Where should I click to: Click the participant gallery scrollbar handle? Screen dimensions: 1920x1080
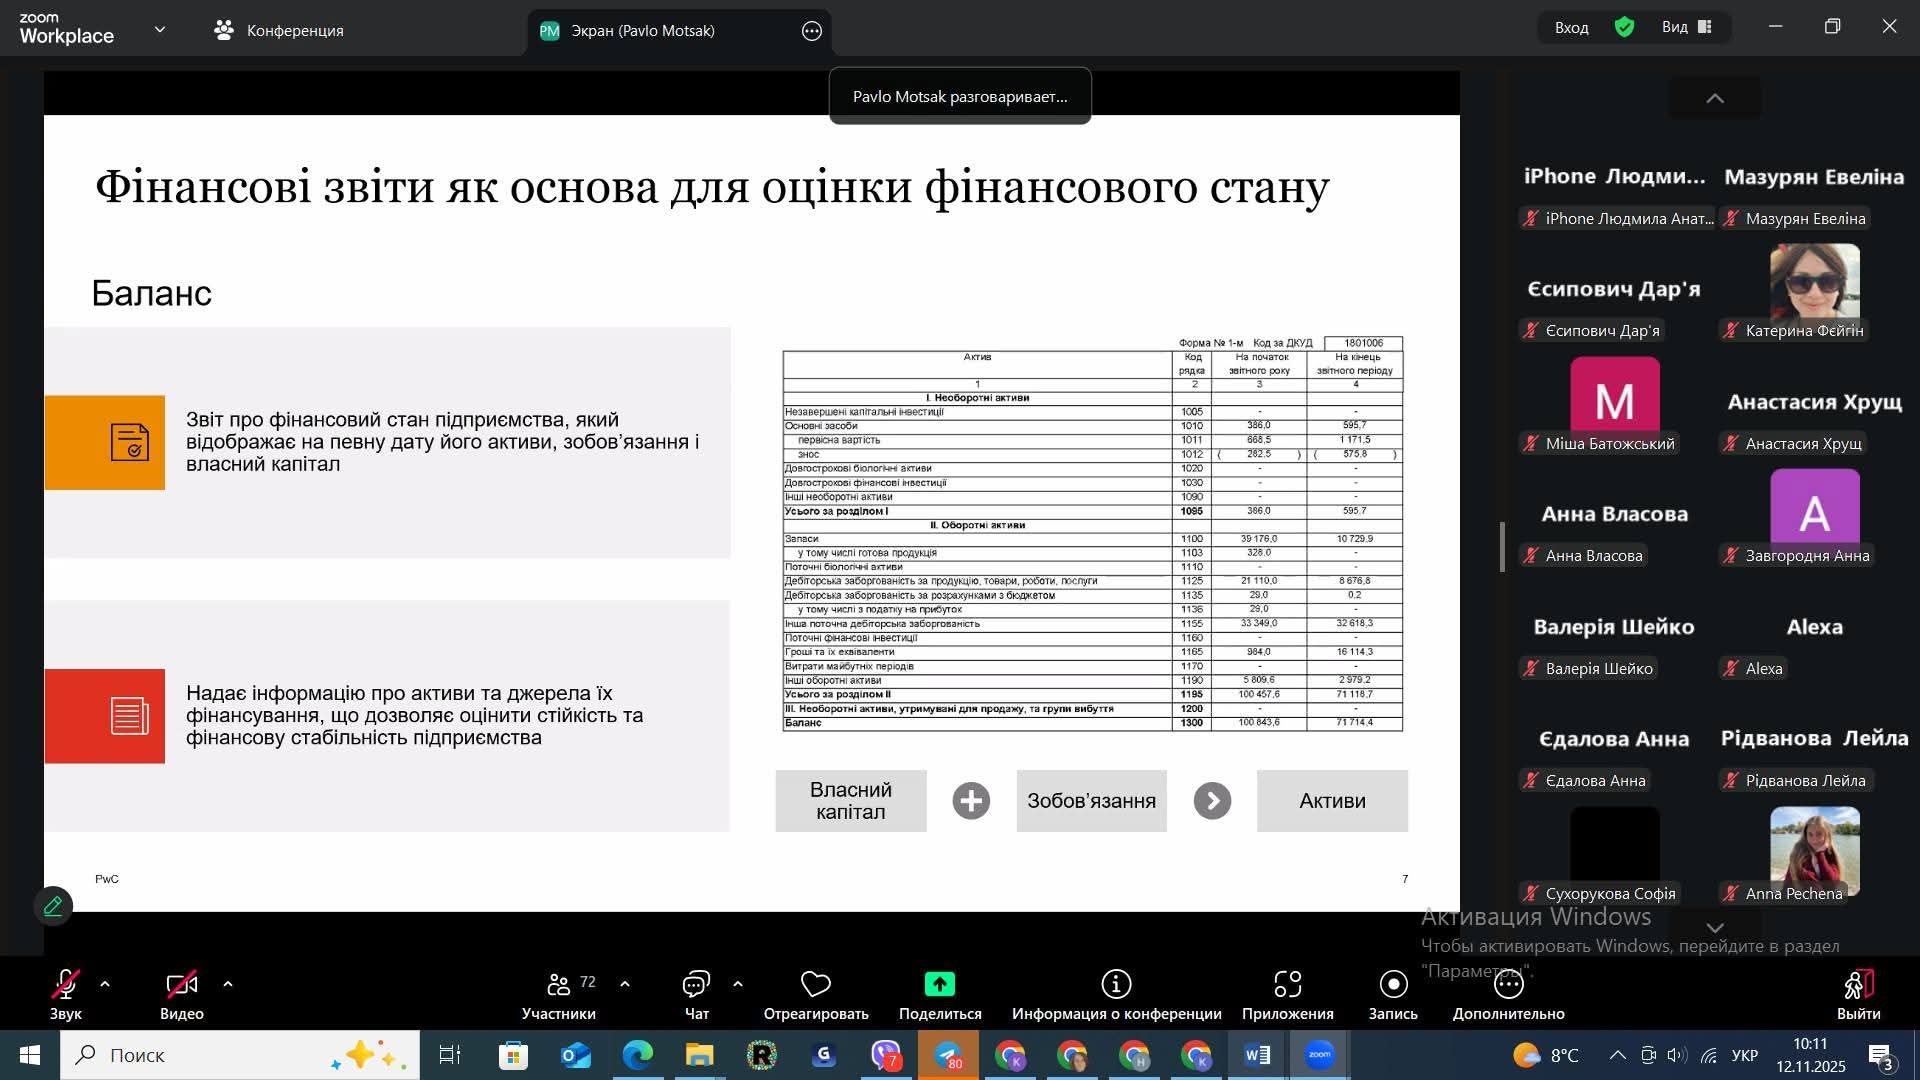pyautogui.click(x=1502, y=547)
